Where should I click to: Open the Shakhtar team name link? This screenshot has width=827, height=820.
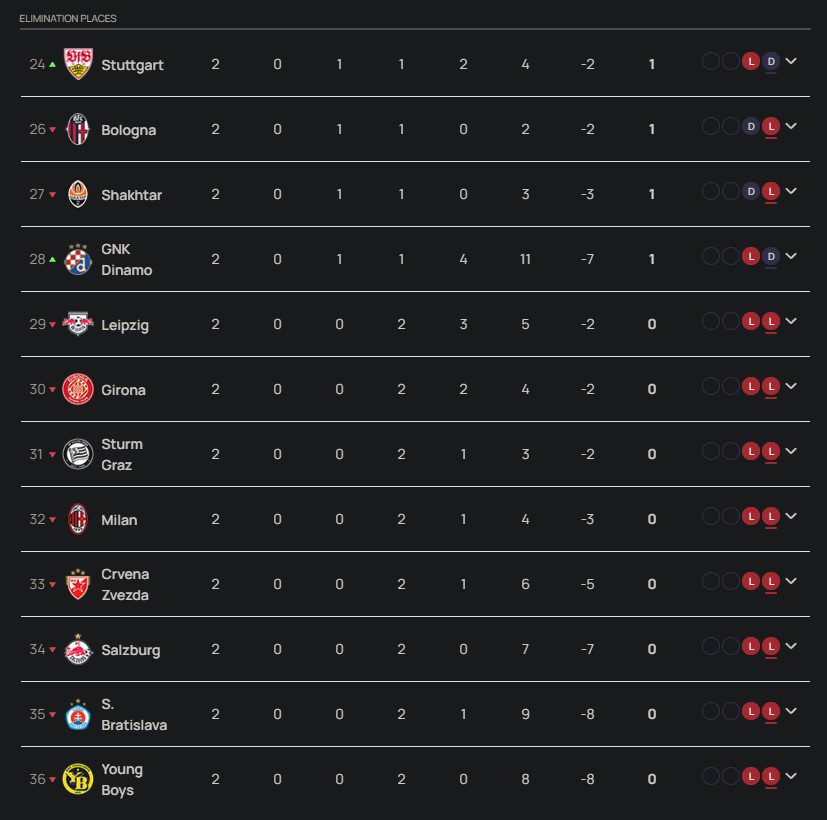[131, 195]
